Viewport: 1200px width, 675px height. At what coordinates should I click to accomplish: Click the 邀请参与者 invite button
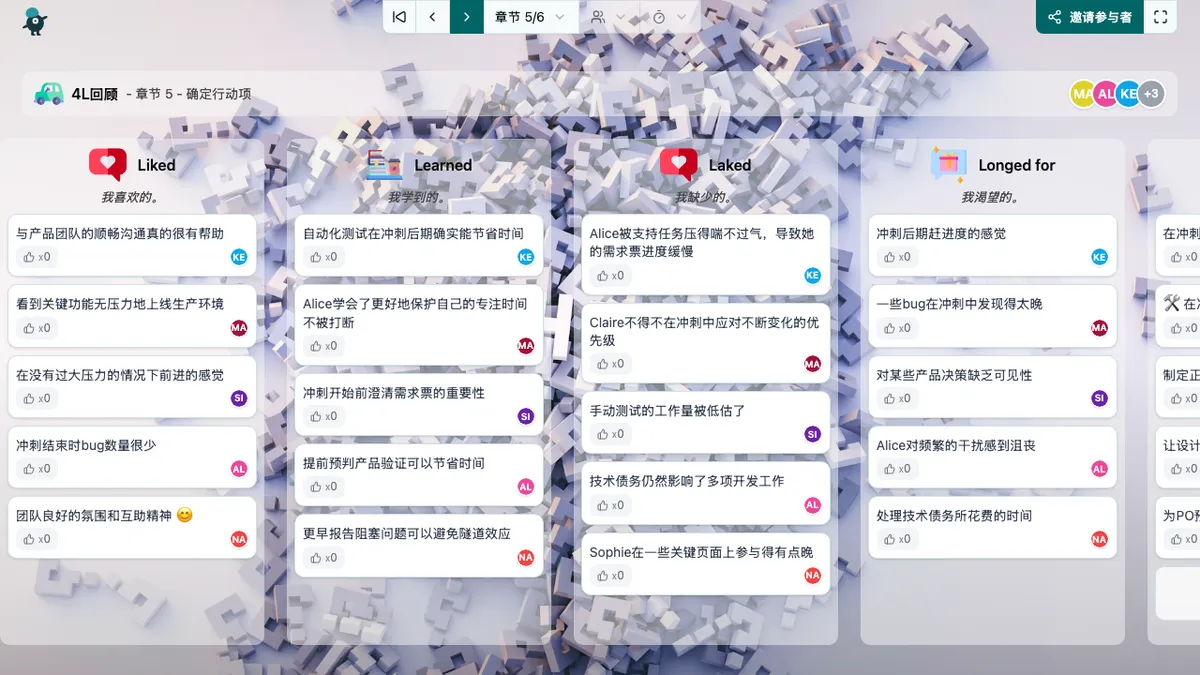1090,17
